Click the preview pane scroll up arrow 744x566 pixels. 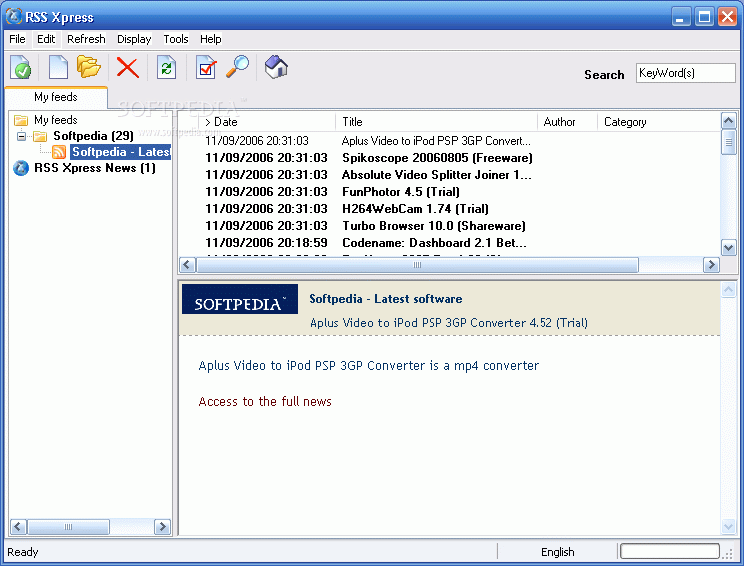coord(729,289)
